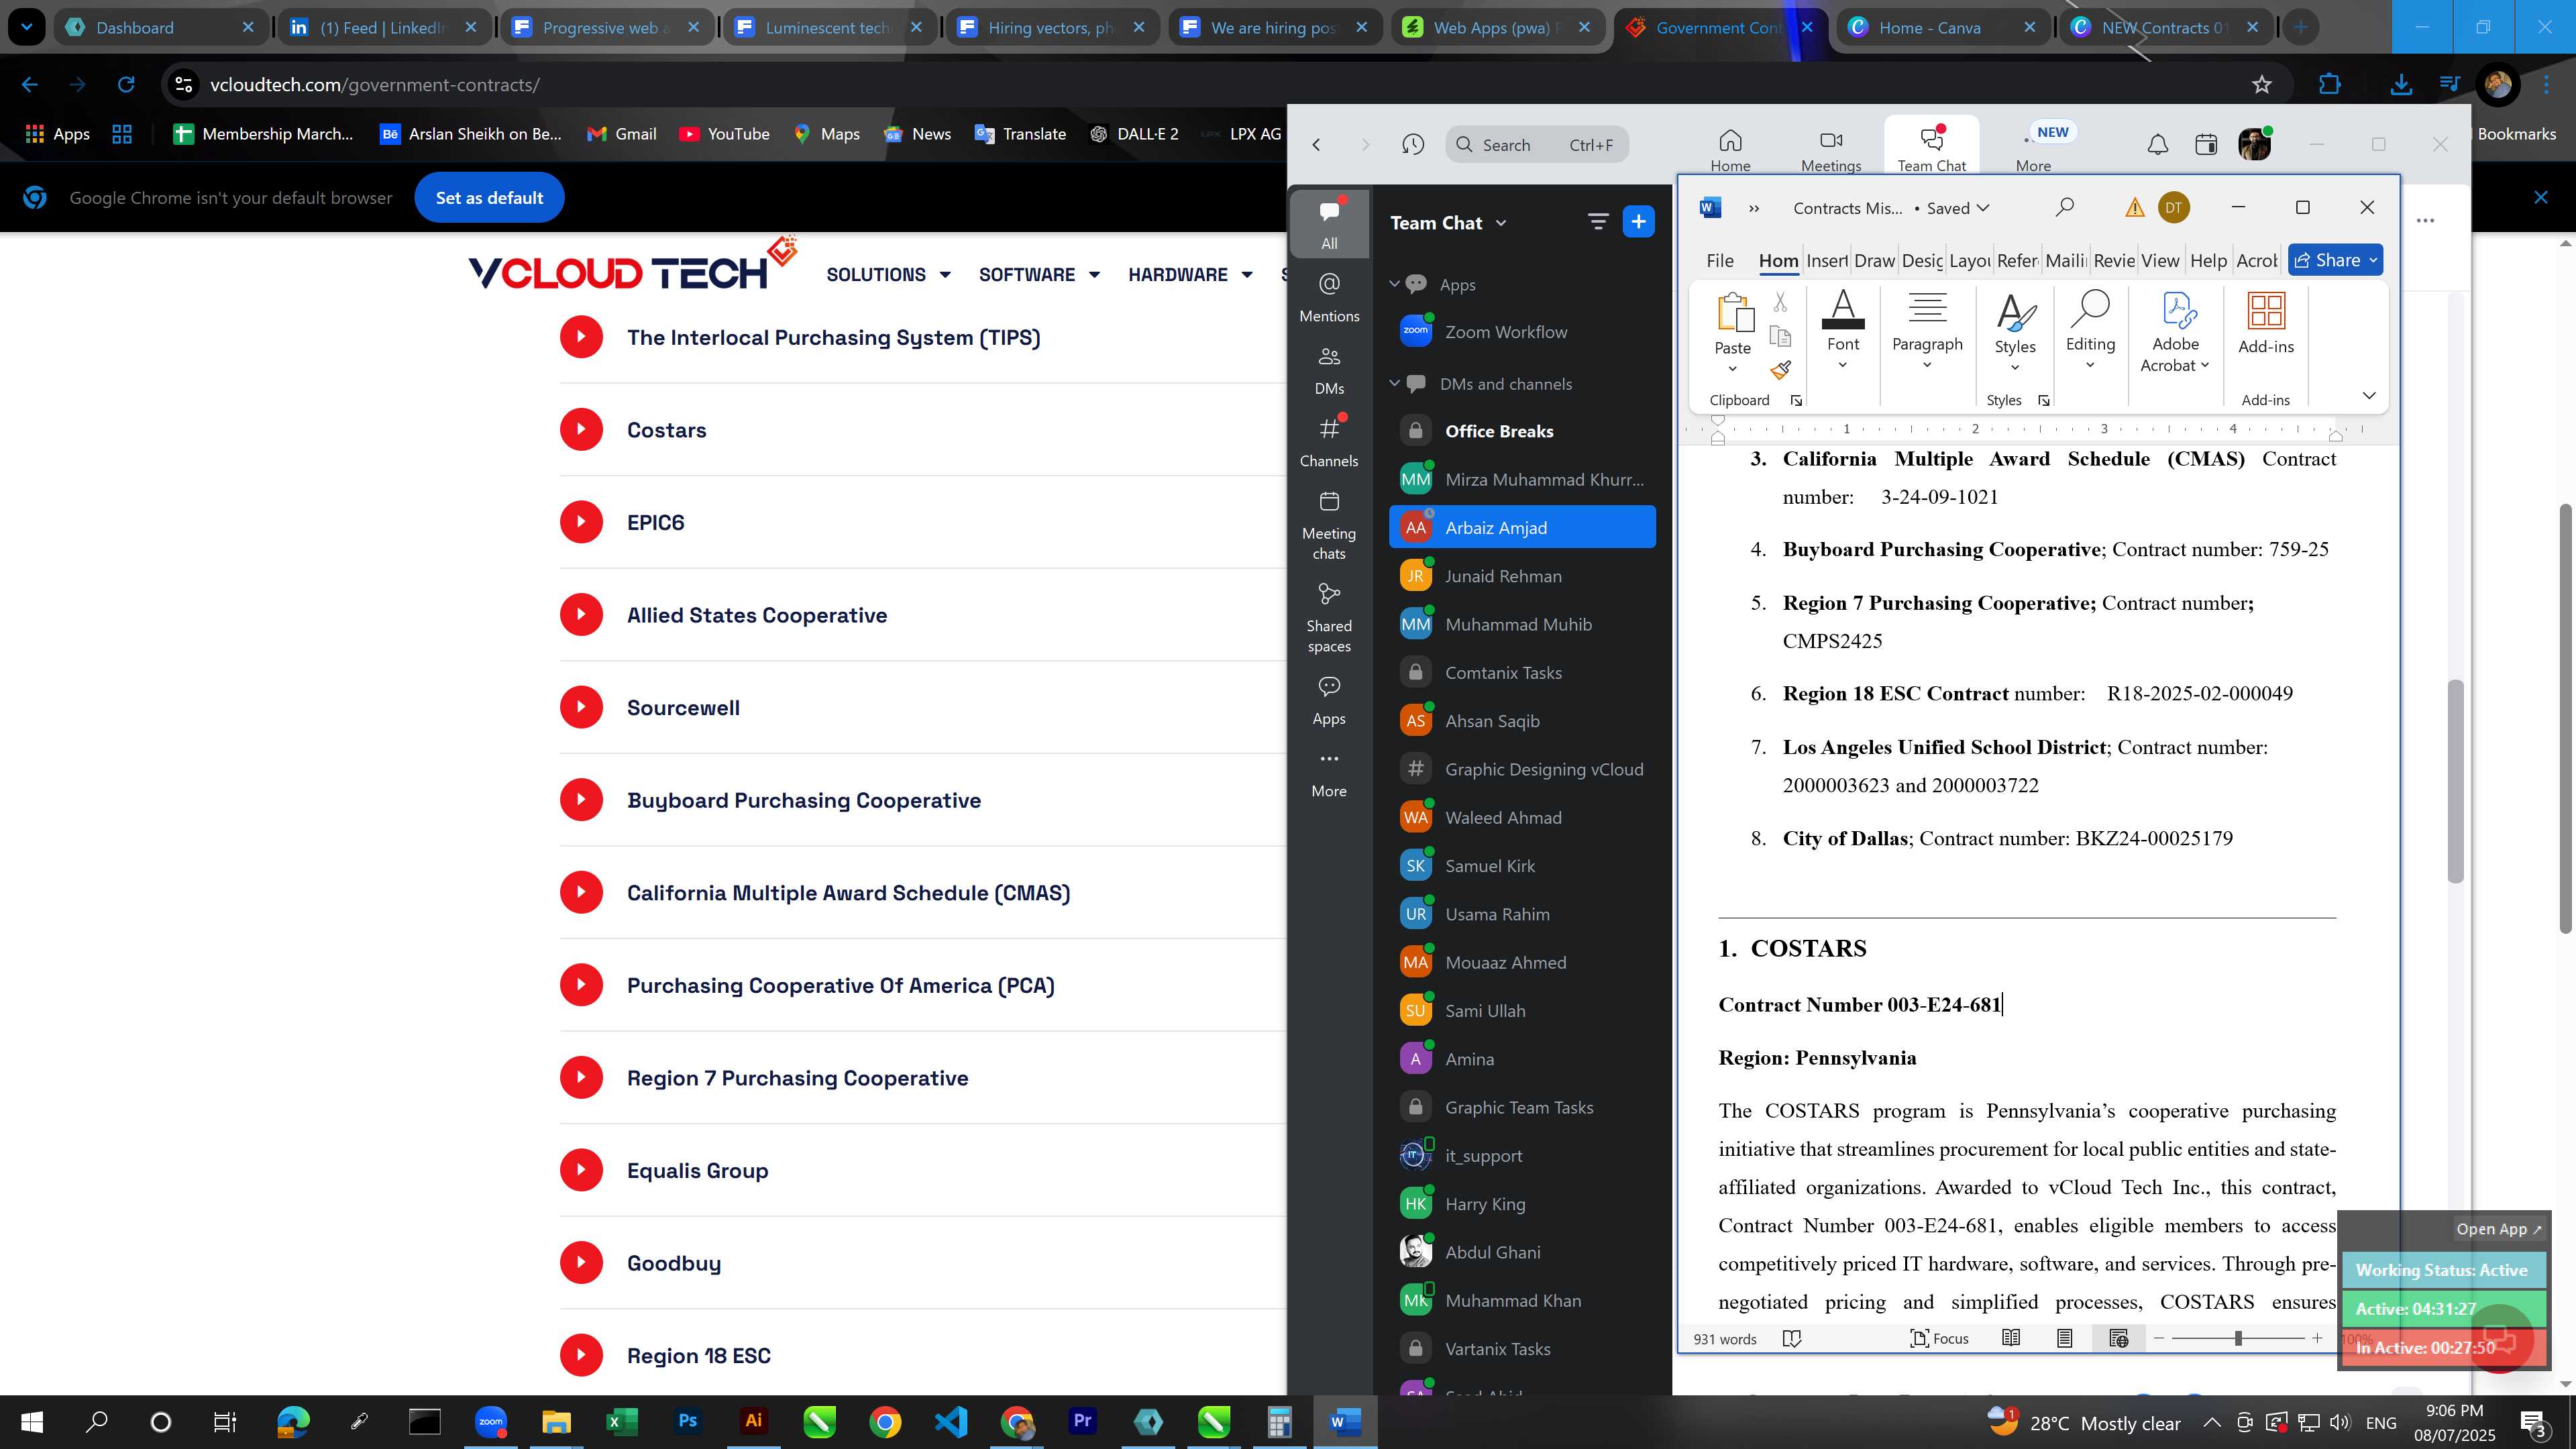Open Mentions in Zoom sidebar

1329,297
